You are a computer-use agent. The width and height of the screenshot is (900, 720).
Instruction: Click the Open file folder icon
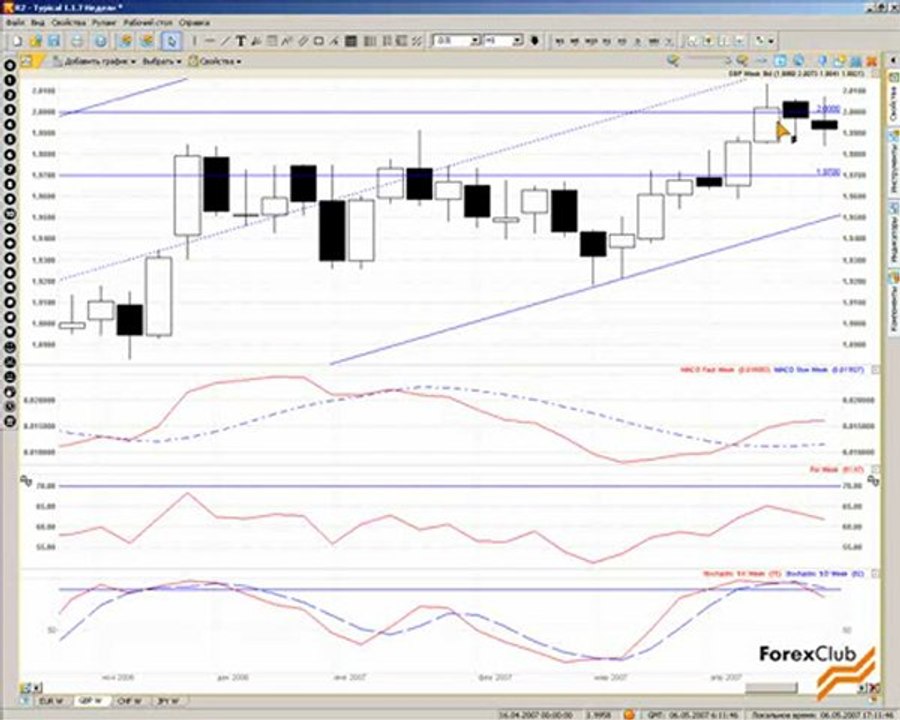(36, 41)
